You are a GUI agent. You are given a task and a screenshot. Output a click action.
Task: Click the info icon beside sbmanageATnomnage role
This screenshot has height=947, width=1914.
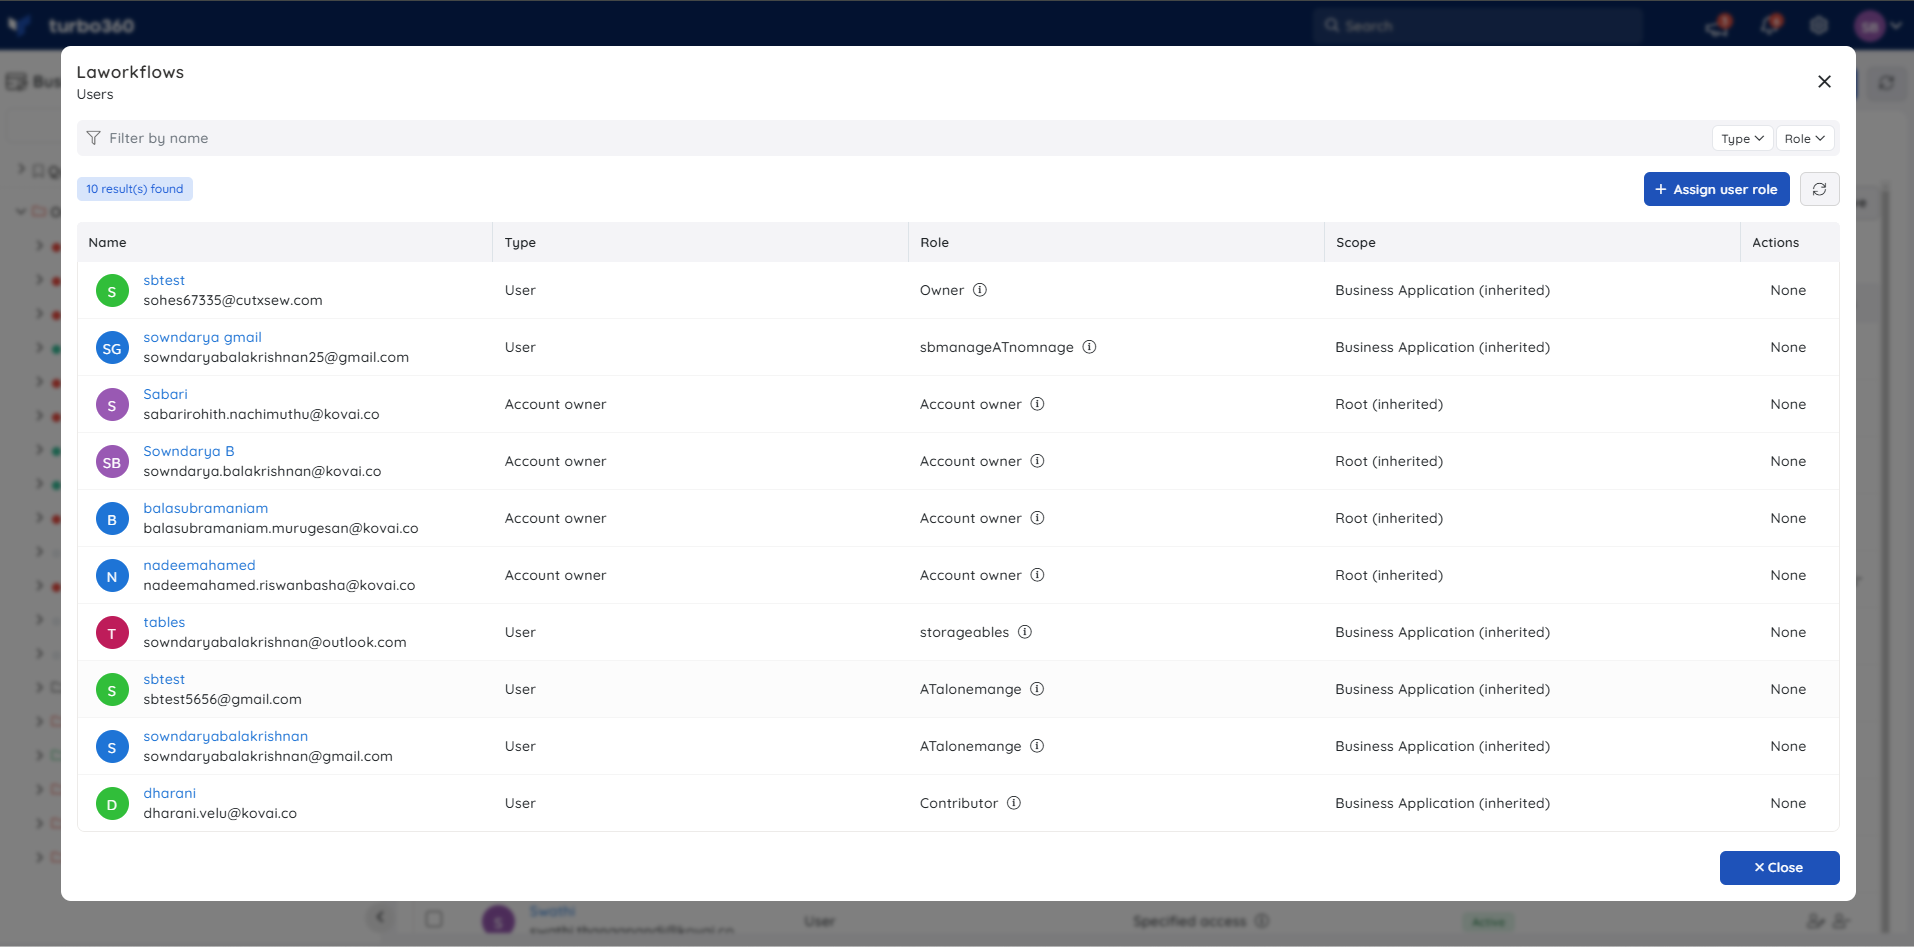pos(1089,347)
